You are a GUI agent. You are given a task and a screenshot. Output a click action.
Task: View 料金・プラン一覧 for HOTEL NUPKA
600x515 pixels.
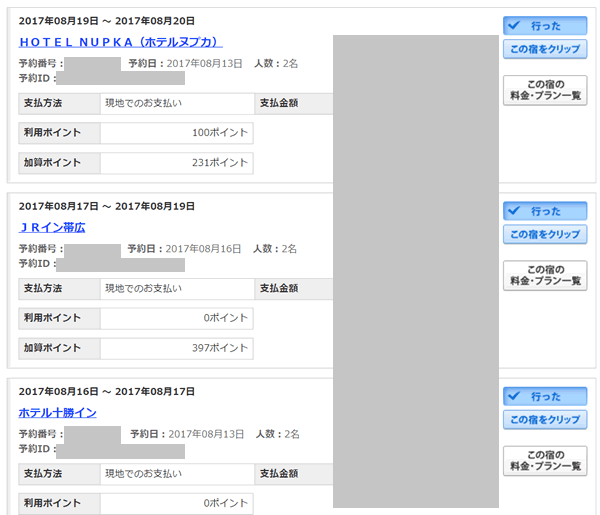click(x=544, y=90)
